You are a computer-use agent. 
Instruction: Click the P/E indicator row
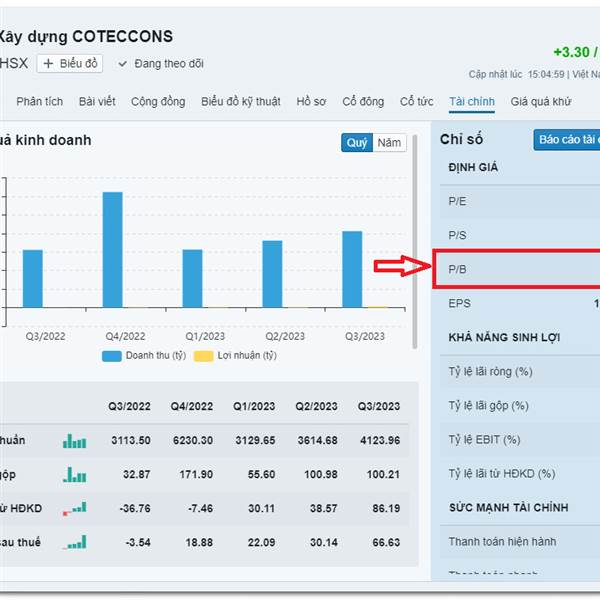click(520, 201)
